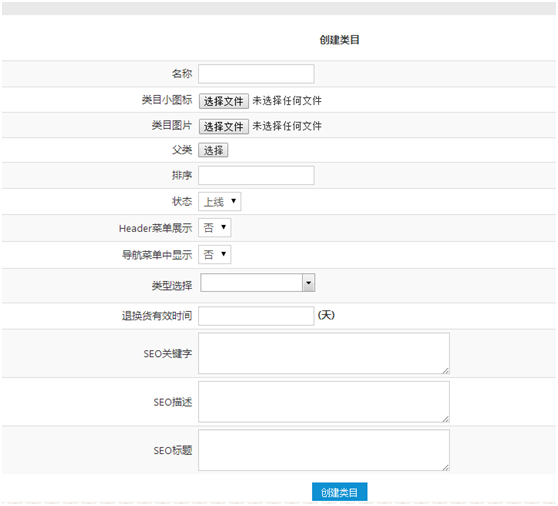Click the SEO关键字 text area
Screen dimensions: 558x506
coord(324,353)
